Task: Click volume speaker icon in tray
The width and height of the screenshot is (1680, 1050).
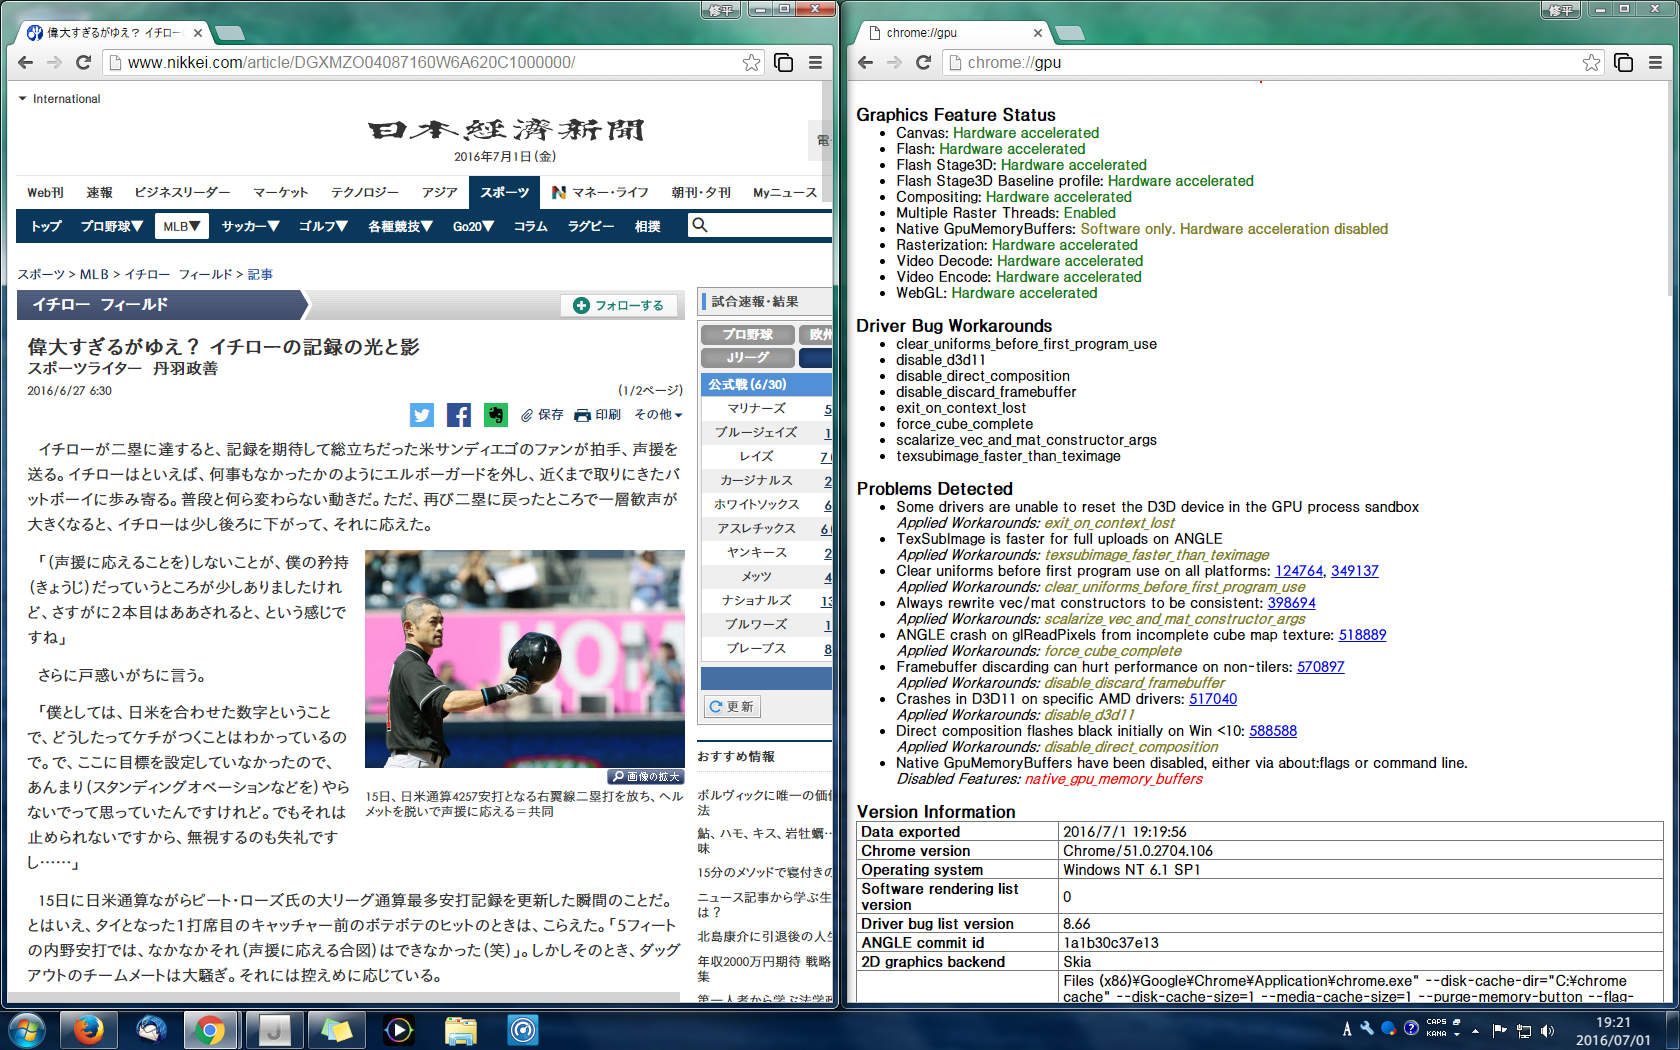Action: click(1548, 1030)
